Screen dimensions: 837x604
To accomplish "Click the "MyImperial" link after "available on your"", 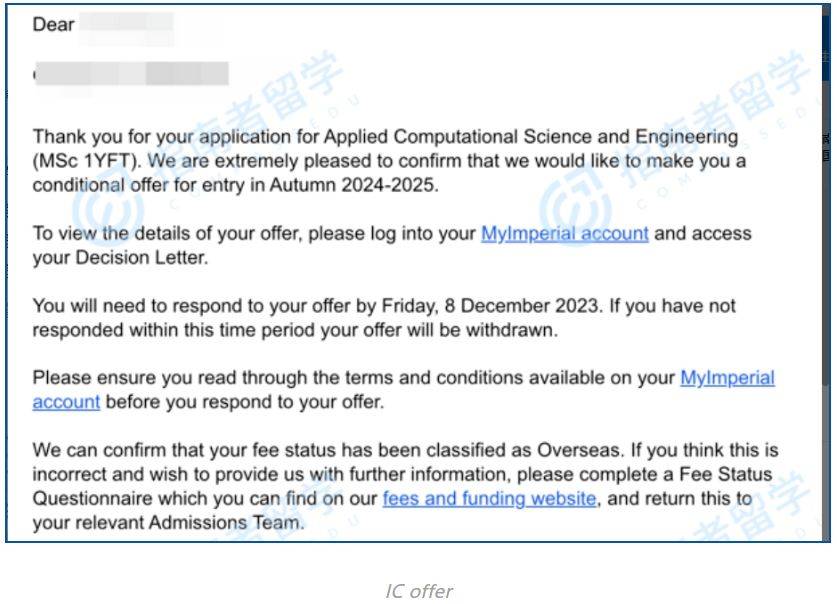I will (x=727, y=378).
